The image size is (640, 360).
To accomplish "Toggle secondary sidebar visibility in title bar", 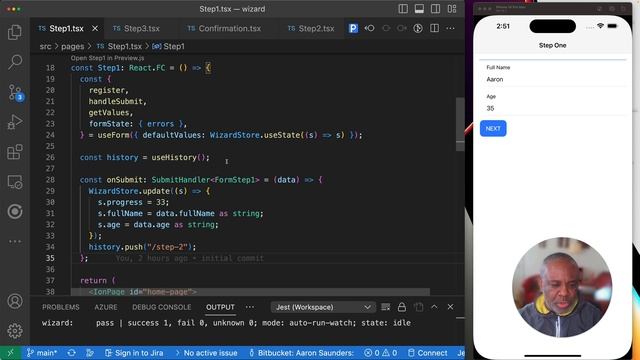I will (436, 9).
